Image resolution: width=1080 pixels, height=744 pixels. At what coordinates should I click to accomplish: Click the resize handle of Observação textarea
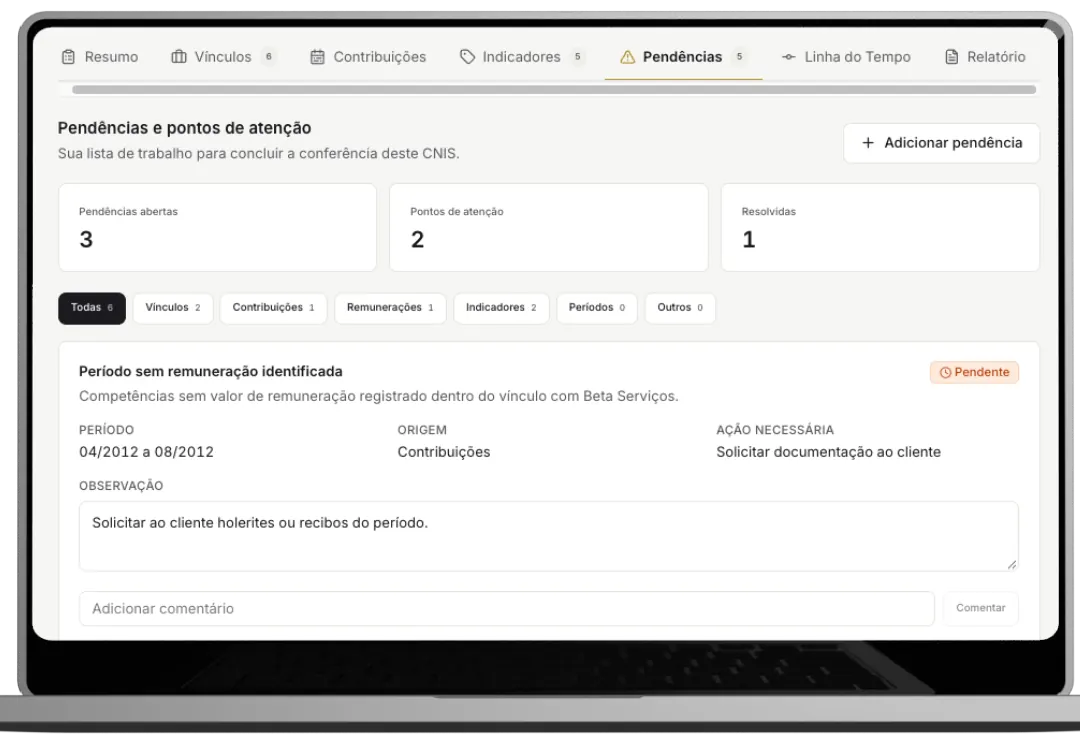click(1011, 564)
